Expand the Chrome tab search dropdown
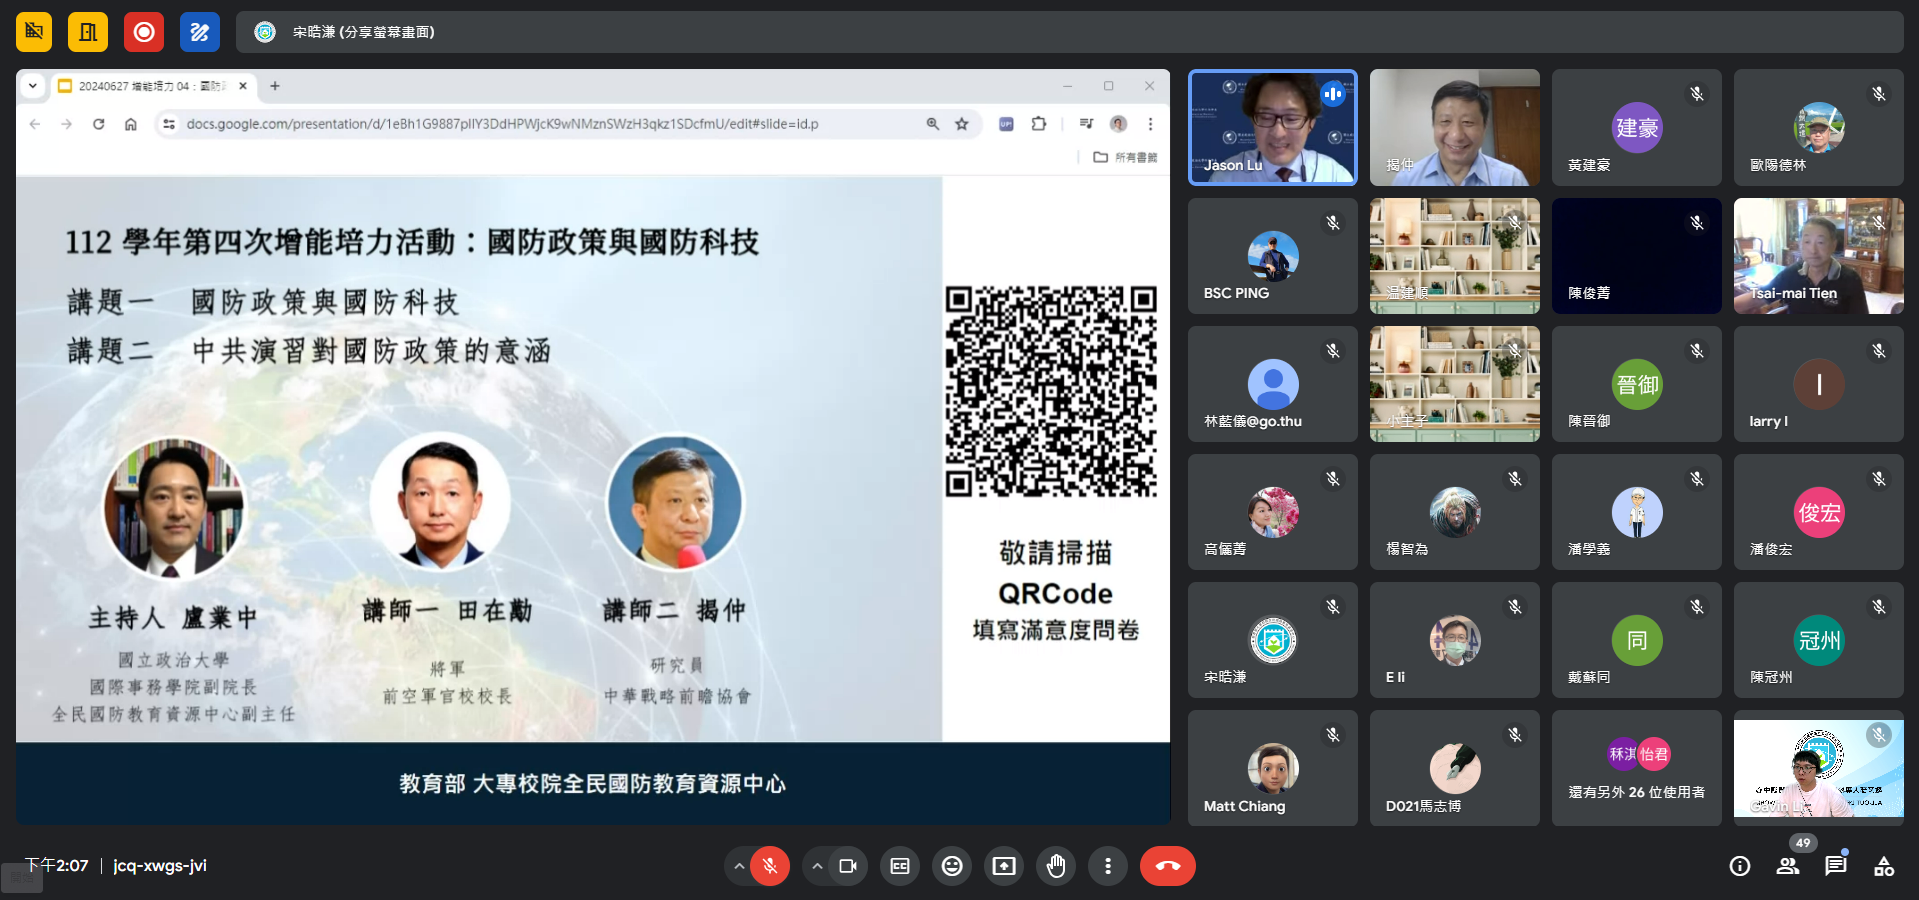1919x900 pixels. click(33, 86)
